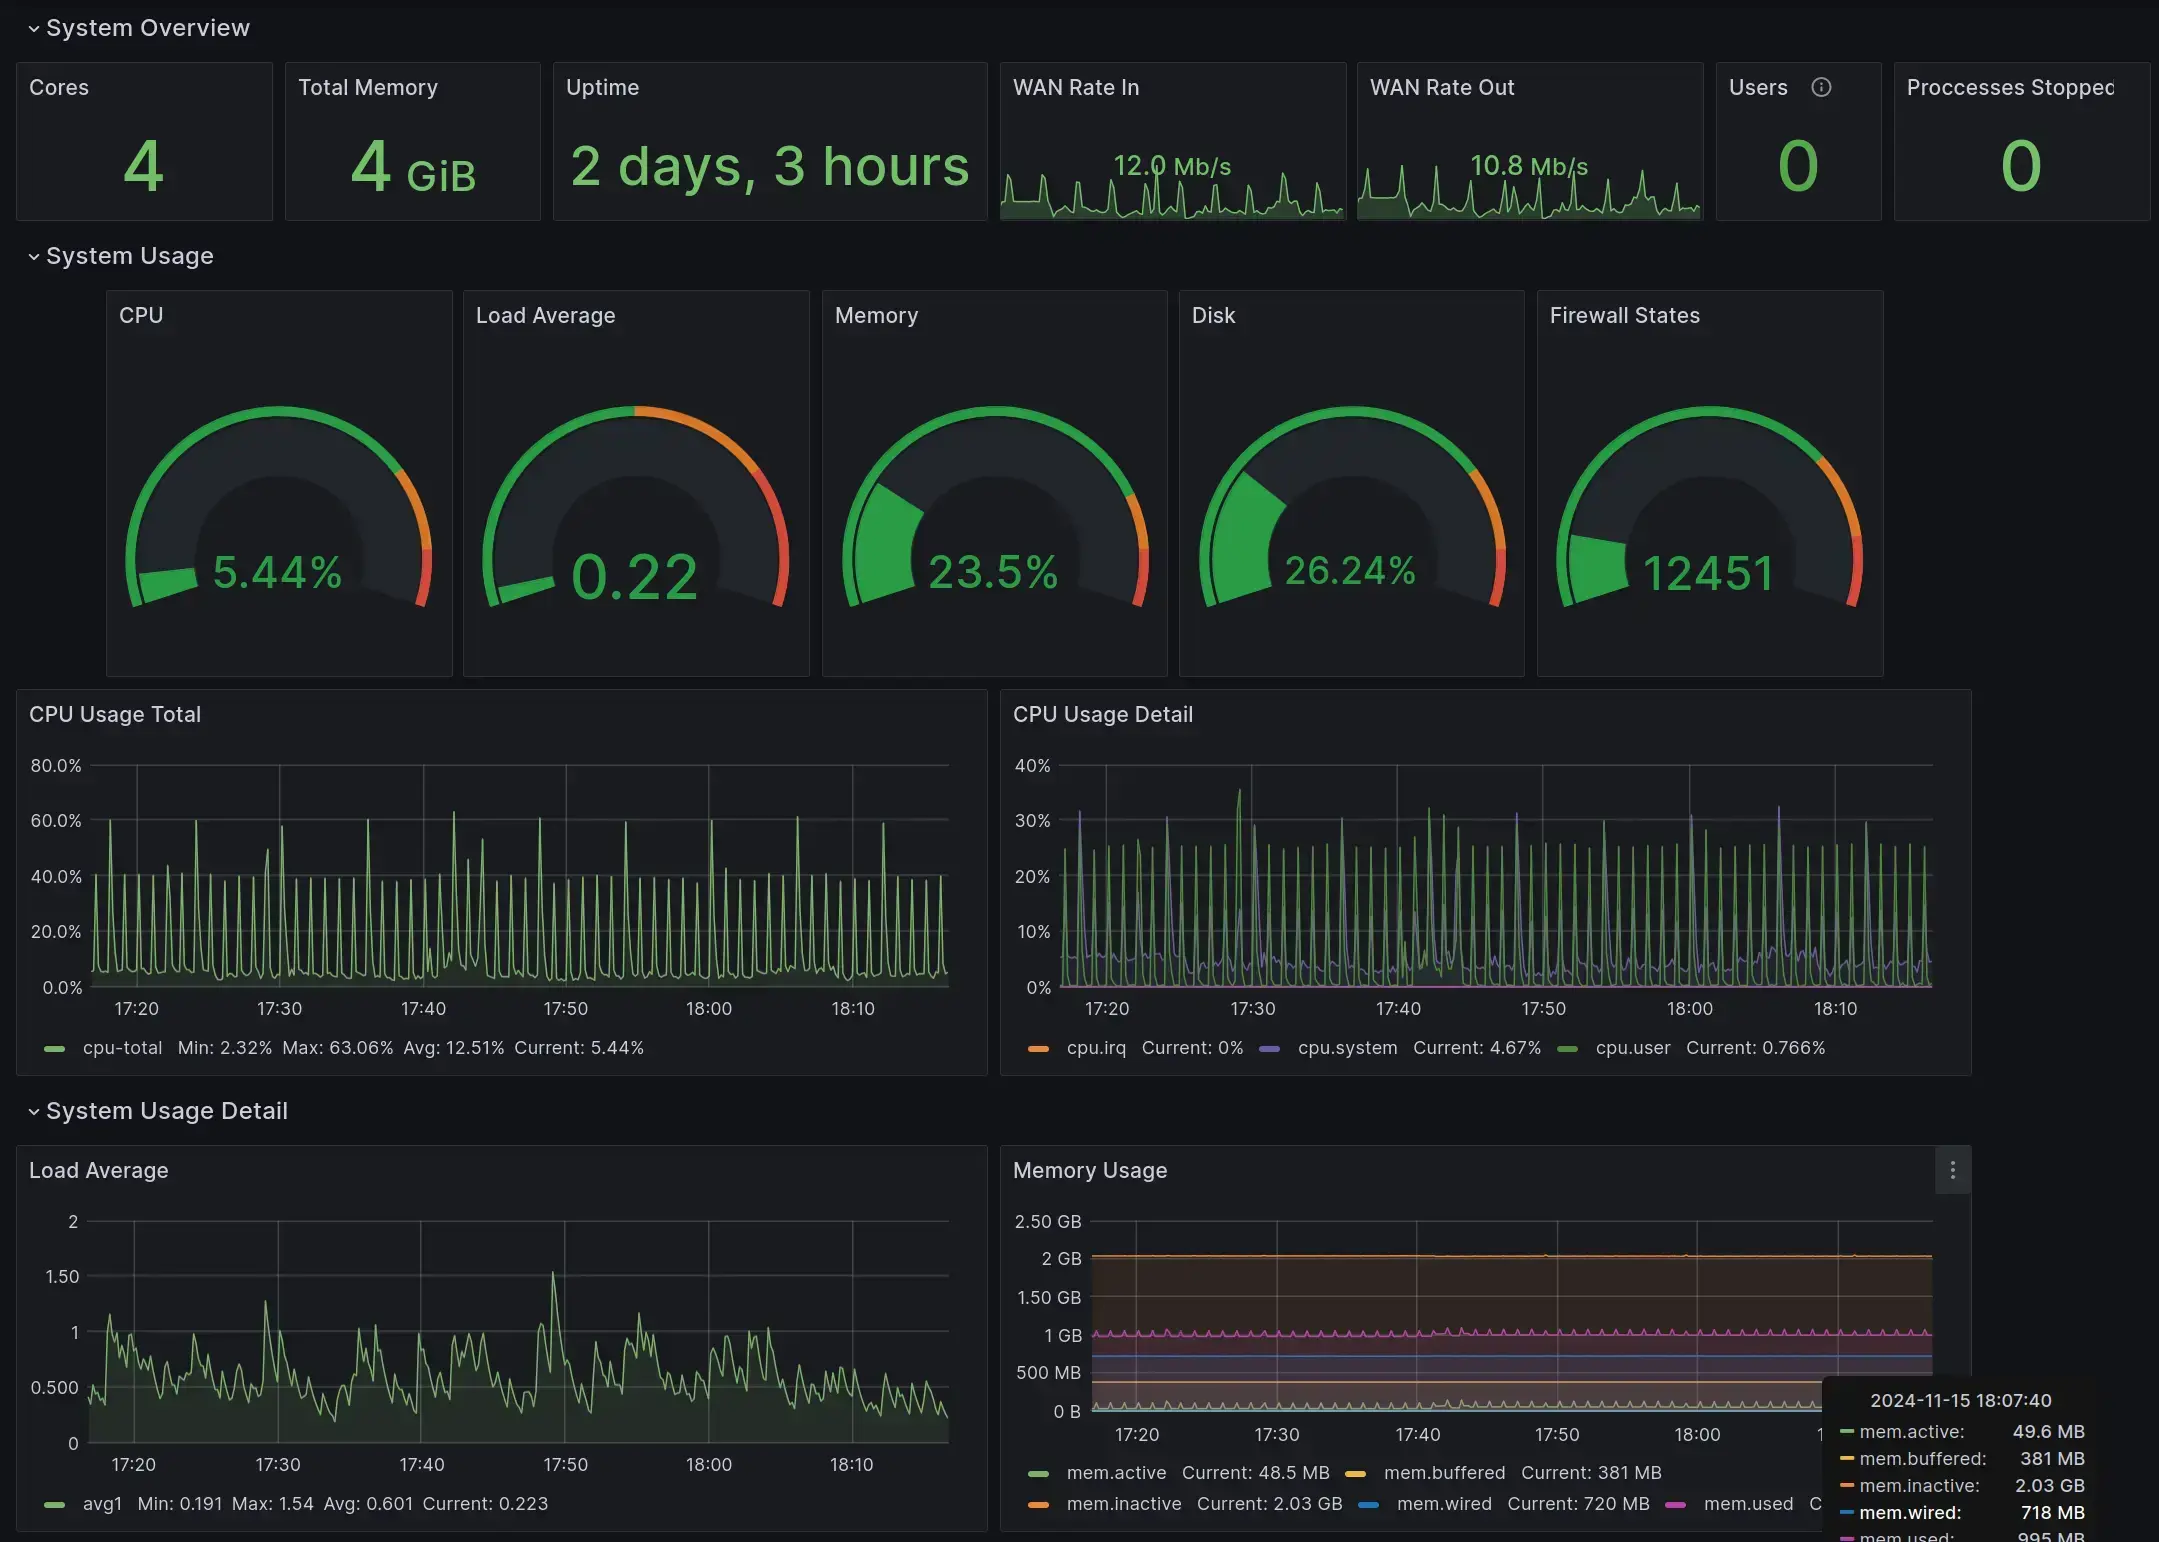
Task: Click 'Avg: 0.601' in avg1 legend
Action: tap(368, 1504)
